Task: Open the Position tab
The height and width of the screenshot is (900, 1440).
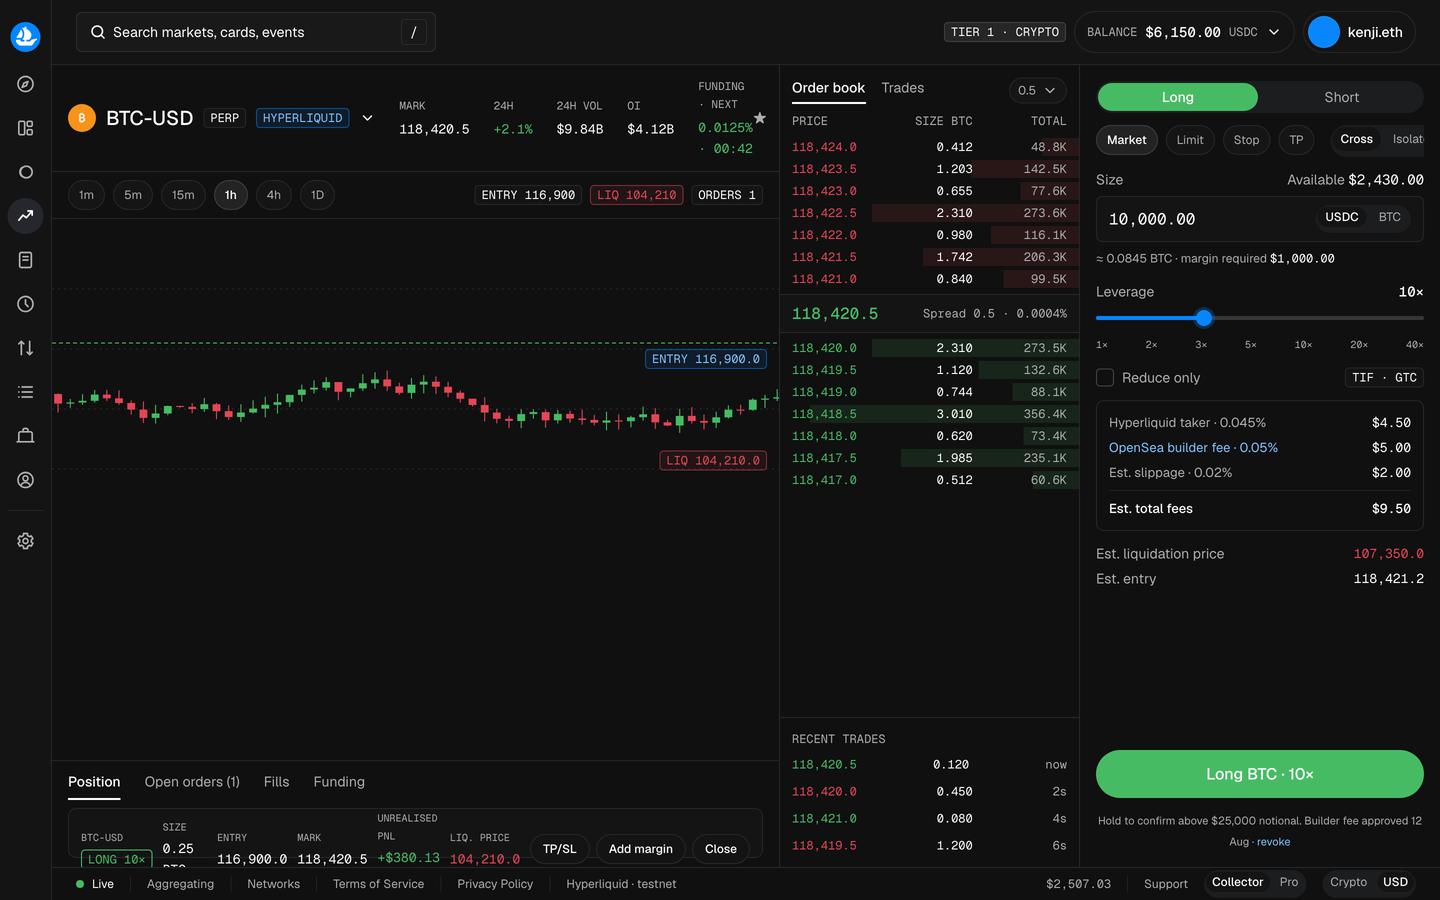Action: click(94, 782)
